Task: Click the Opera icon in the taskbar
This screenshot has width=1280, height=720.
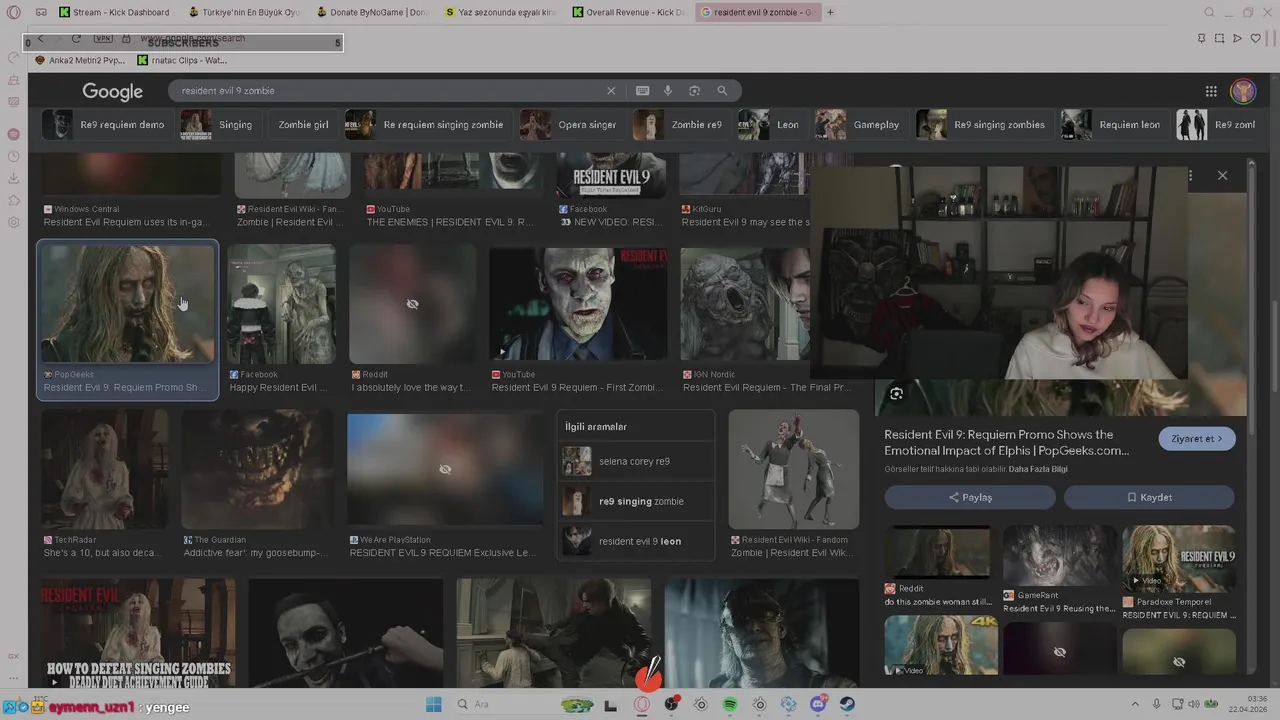Action: point(642,705)
